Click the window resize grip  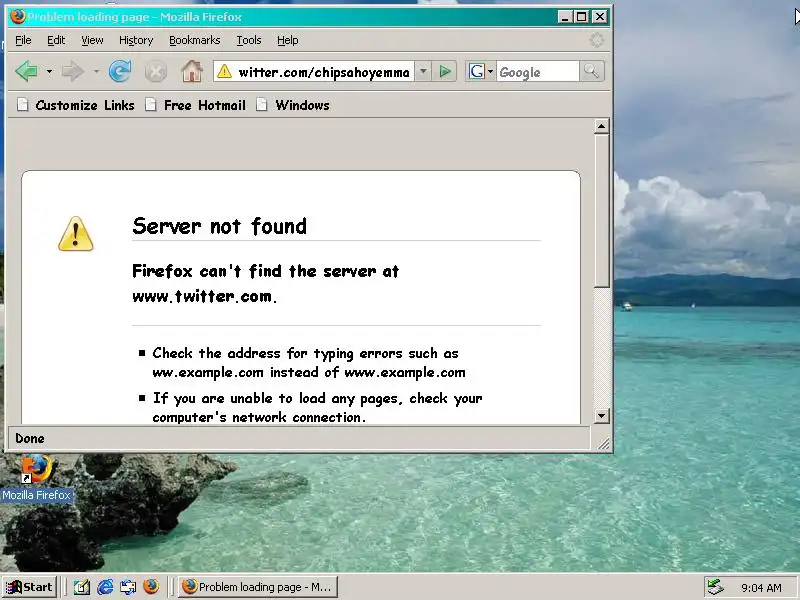[604, 443]
